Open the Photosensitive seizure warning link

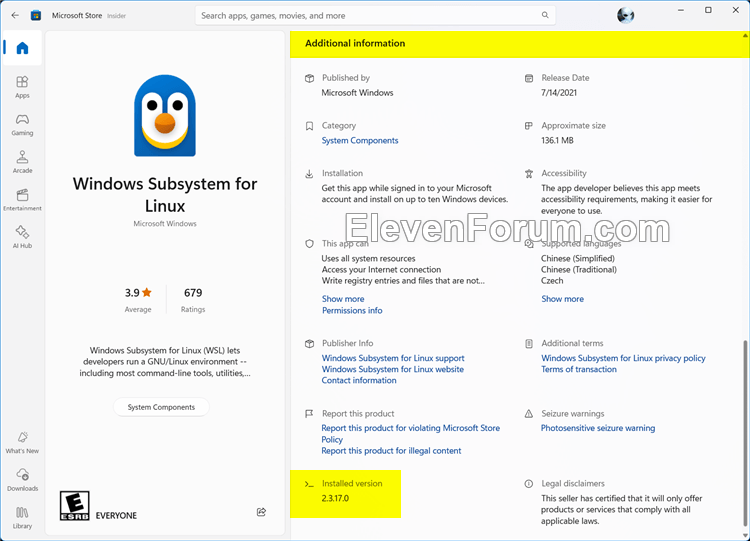click(x=598, y=428)
